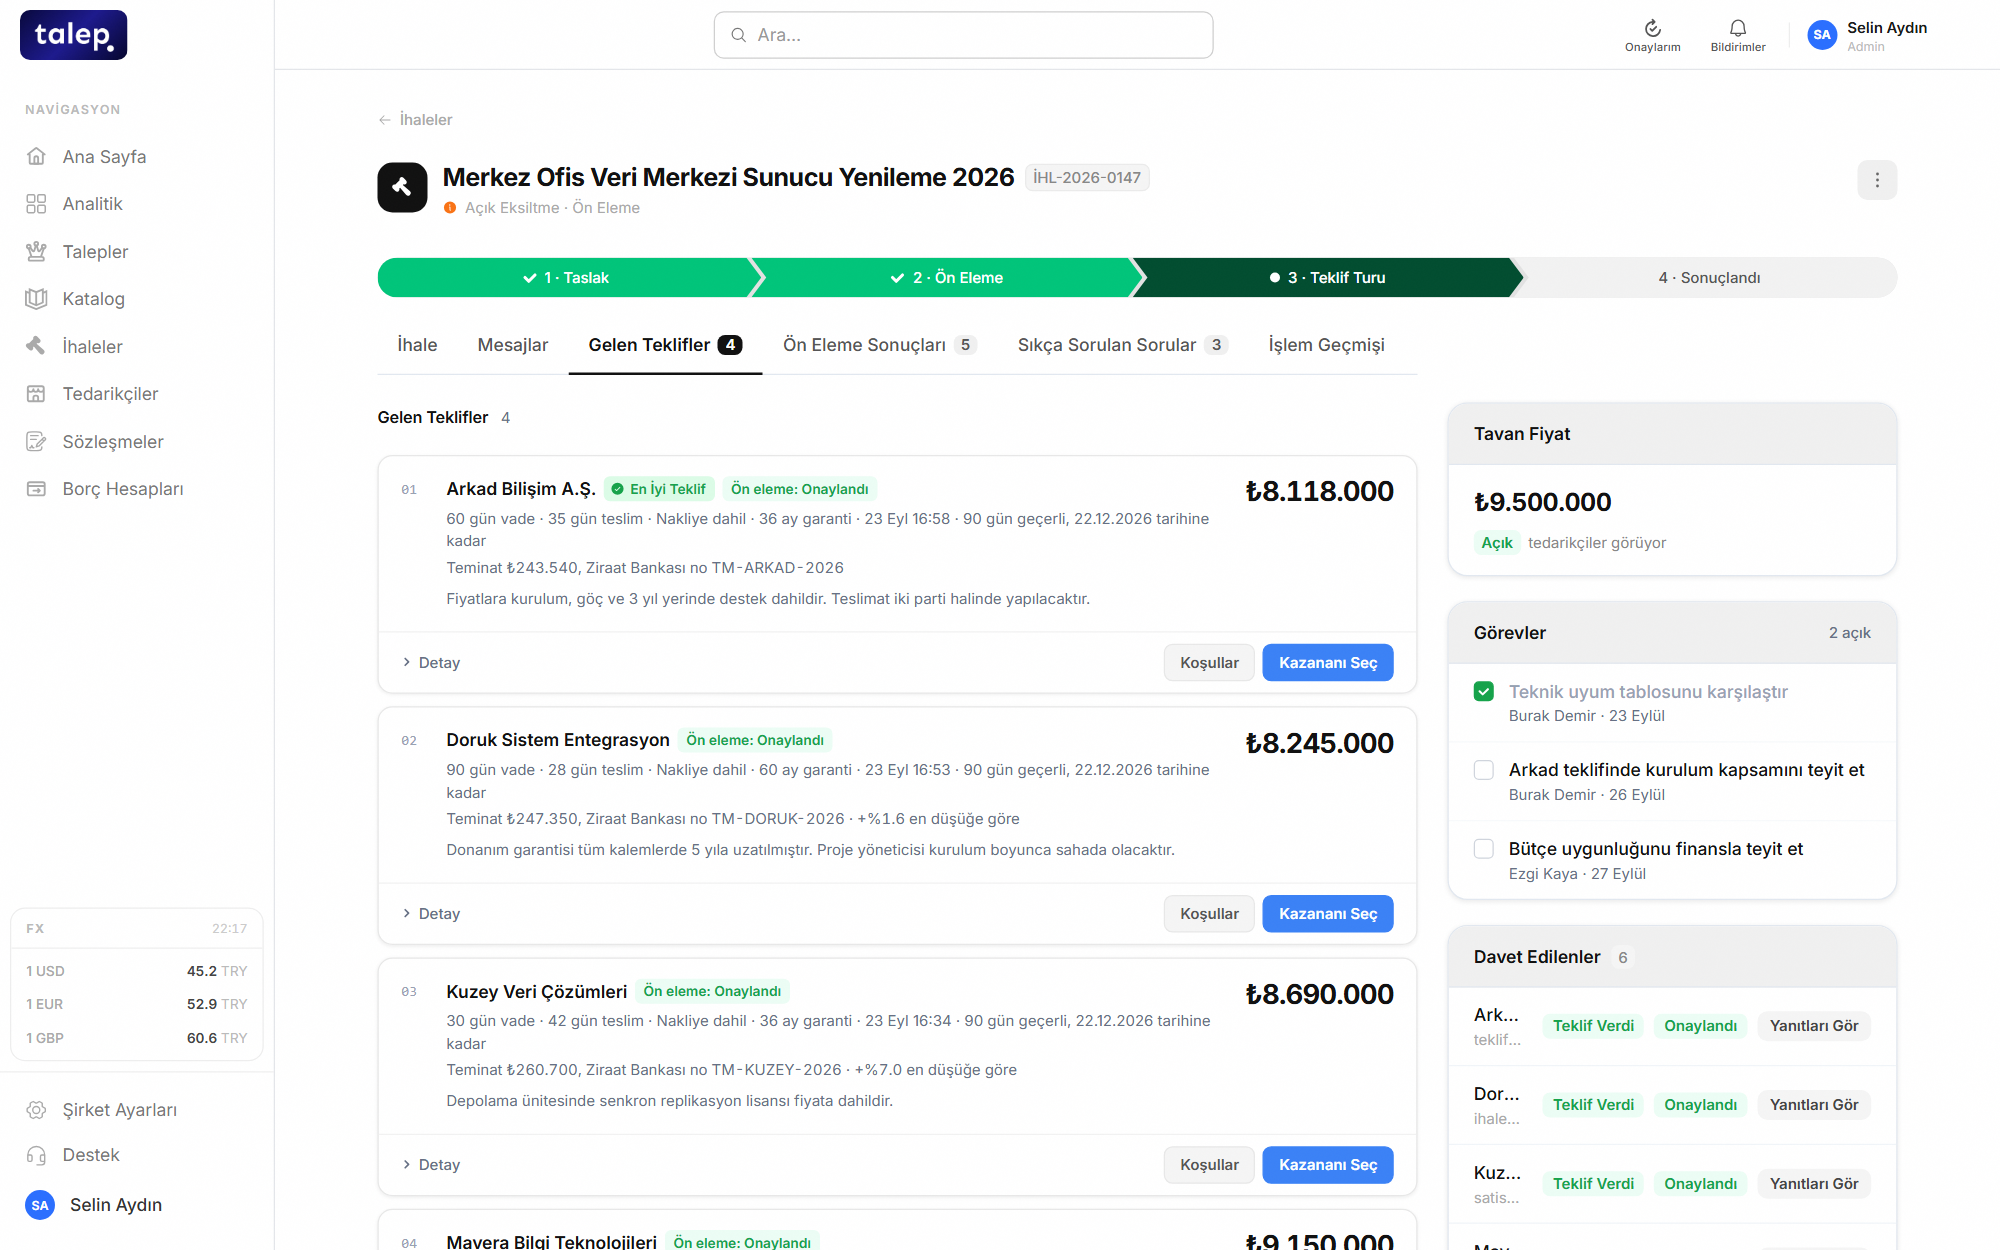
Task: Switch to the İhale tab
Action: [417, 345]
